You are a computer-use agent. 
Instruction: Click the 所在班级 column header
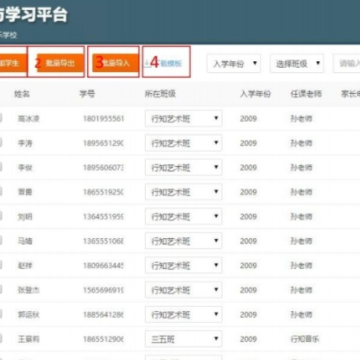[x=160, y=94]
